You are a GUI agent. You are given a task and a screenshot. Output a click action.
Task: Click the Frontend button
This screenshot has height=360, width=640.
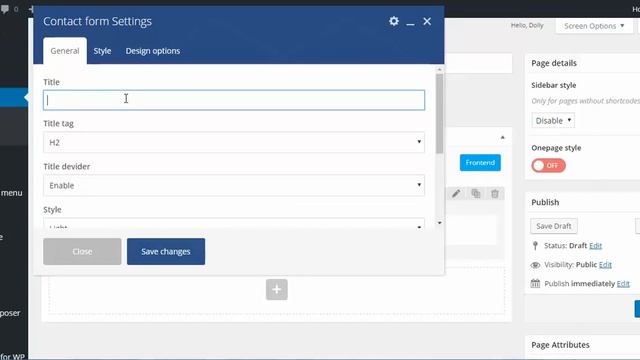pos(480,162)
